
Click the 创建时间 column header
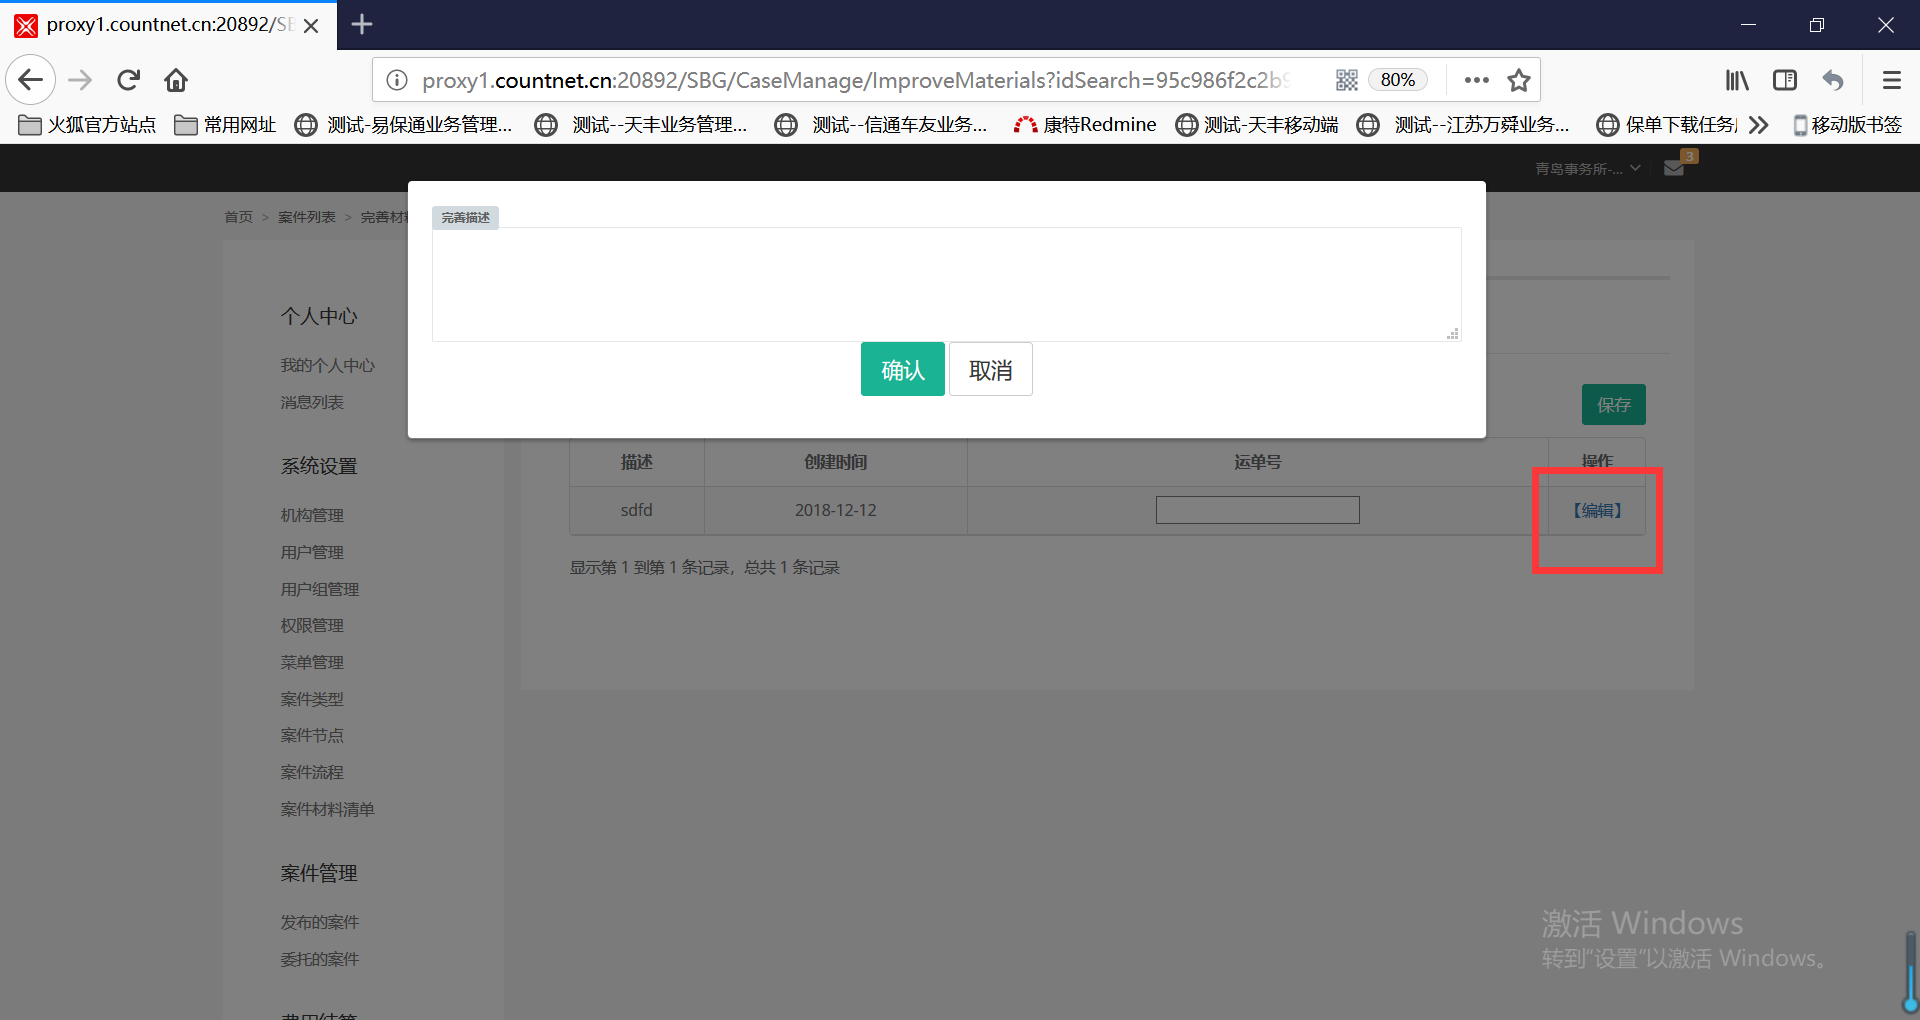coord(836,462)
